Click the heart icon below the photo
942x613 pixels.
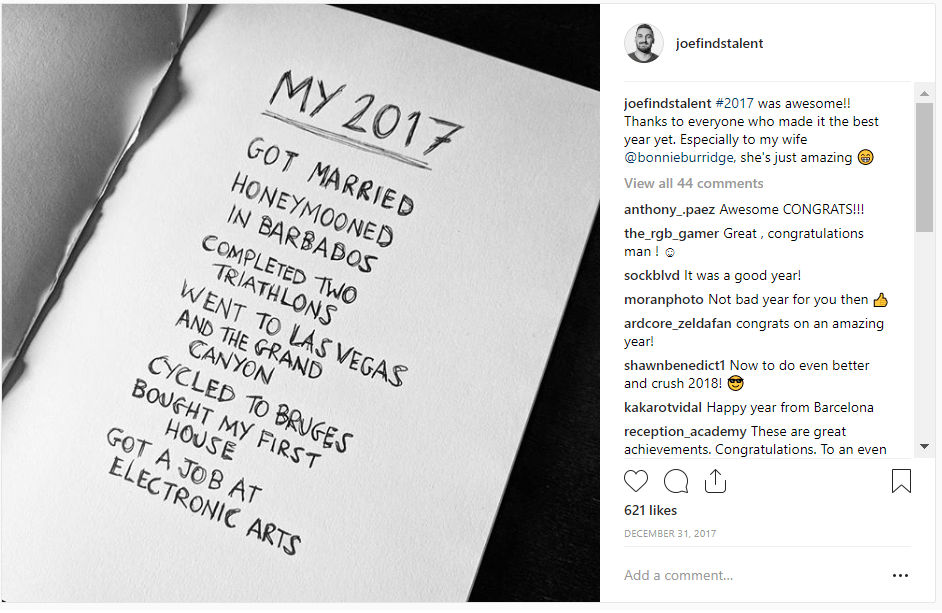click(x=636, y=481)
